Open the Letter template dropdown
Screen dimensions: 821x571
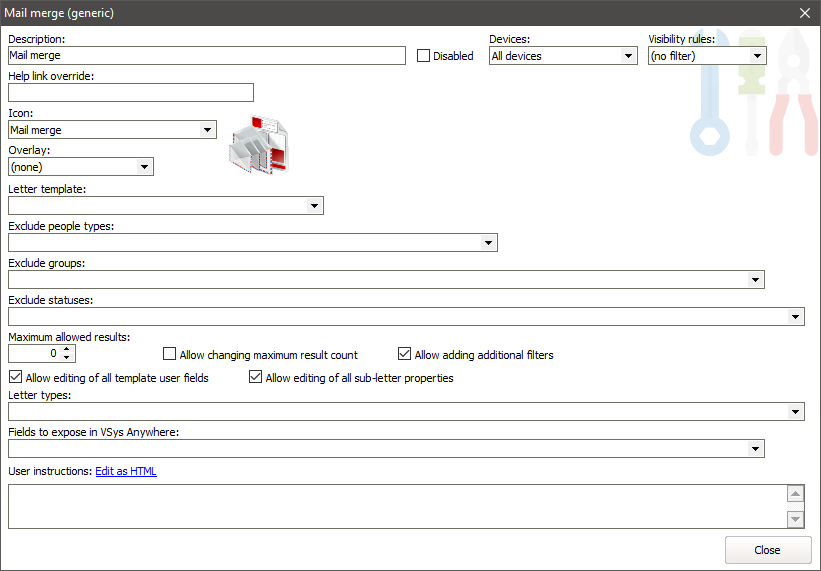(314, 206)
